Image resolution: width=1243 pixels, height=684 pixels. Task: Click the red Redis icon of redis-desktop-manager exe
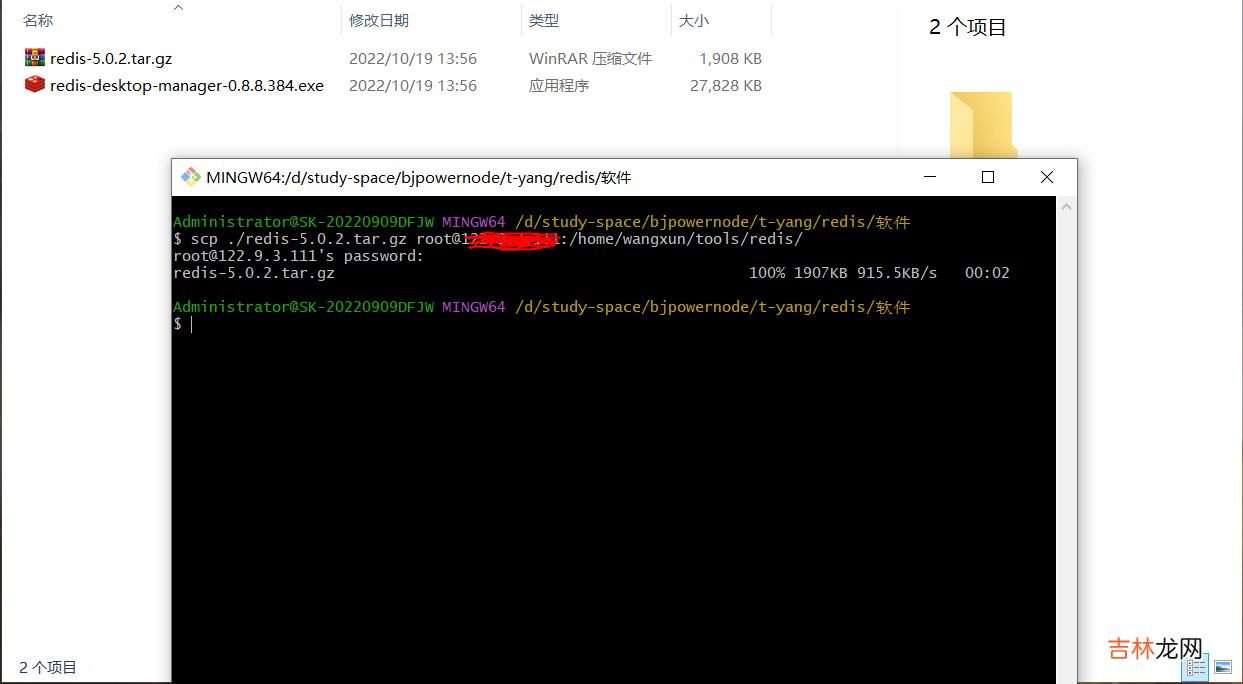(x=35, y=86)
